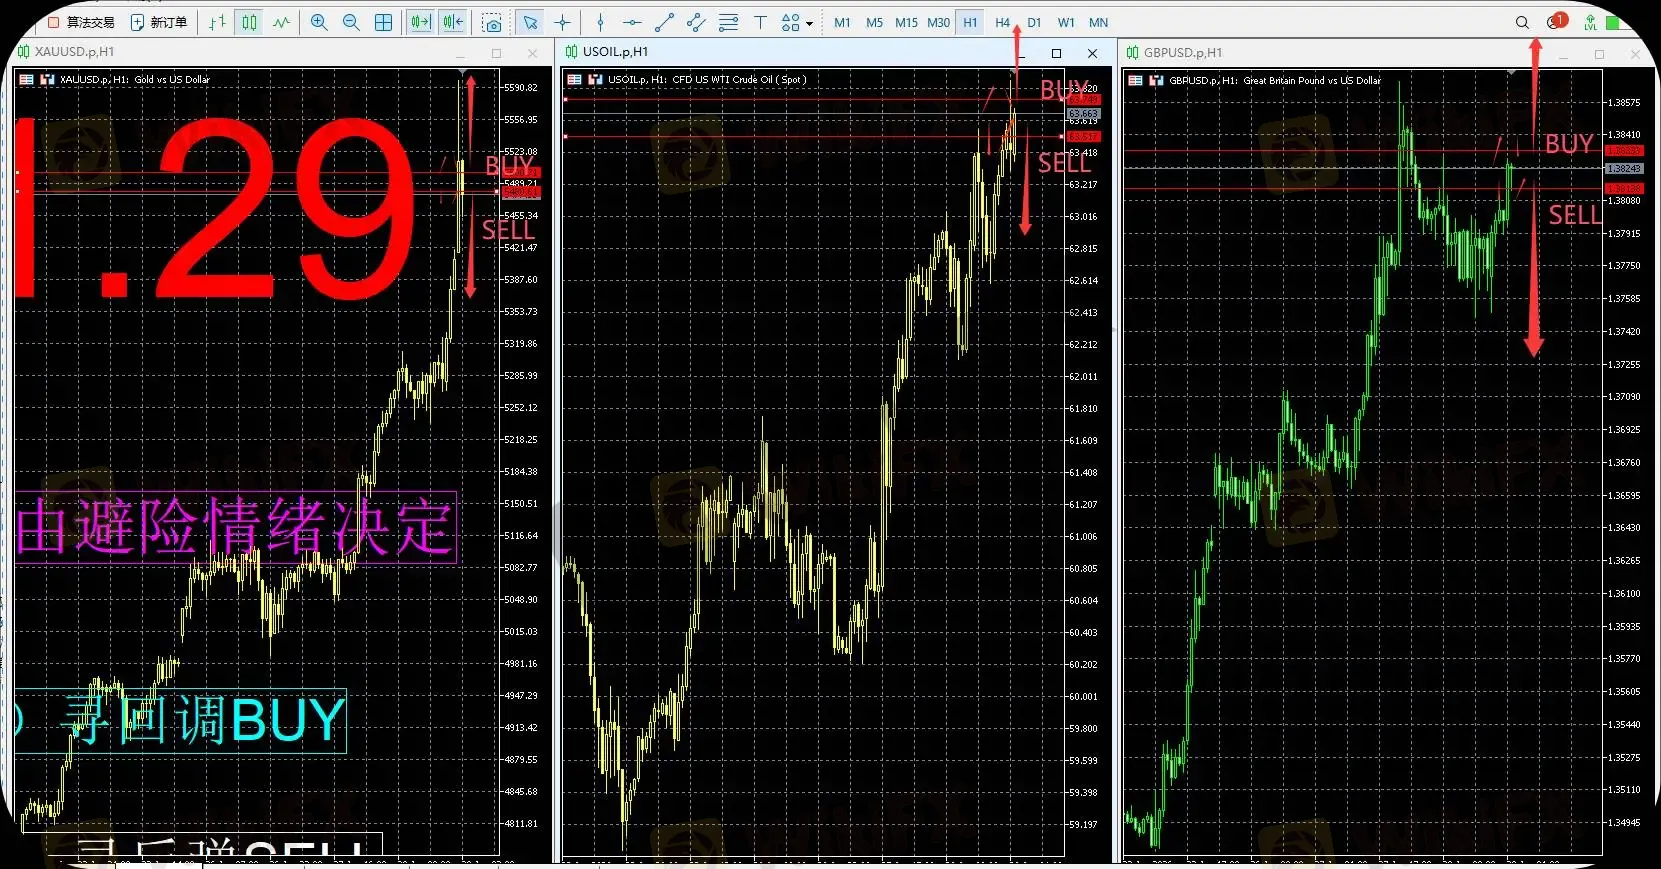Activate the GBPUSD.p,H1 chart window title
The width and height of the screenshot is (1661, 869).
point(1183,52)
